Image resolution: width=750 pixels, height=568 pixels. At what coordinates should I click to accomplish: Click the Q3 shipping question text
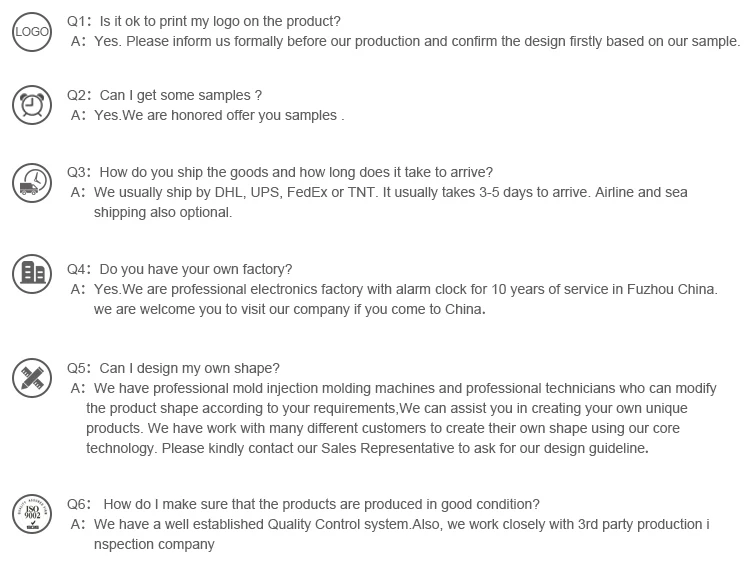pyautogui.click(x=280, y=172)
